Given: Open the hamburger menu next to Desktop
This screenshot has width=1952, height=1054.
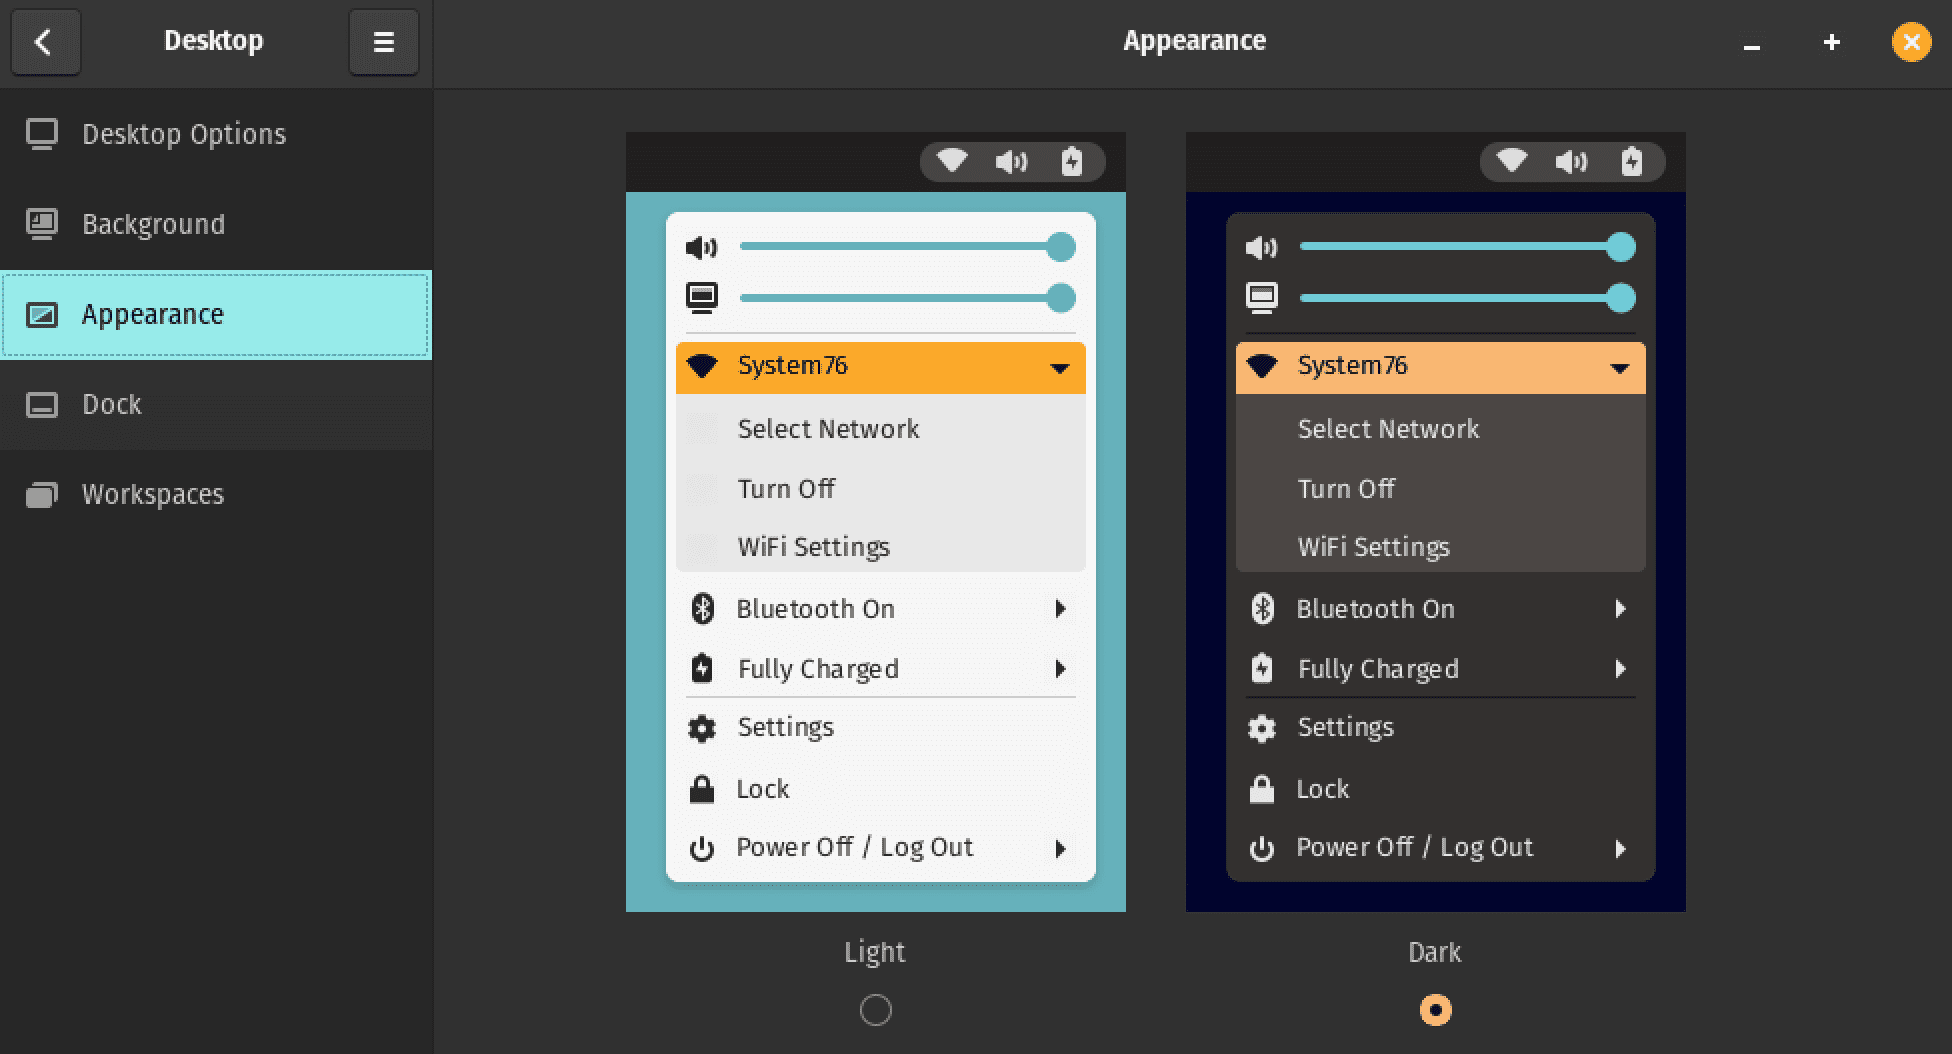Looking at the screenshot, I should 383,42.
